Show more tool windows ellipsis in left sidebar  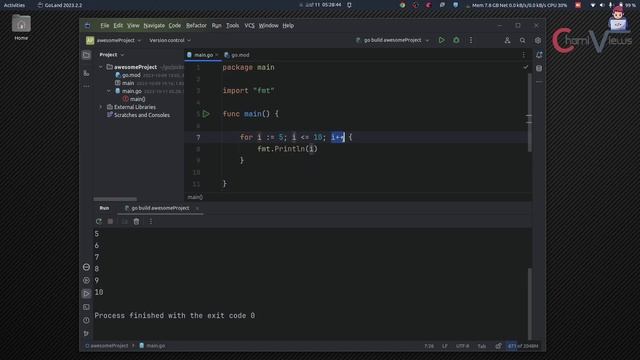(86, 86)
